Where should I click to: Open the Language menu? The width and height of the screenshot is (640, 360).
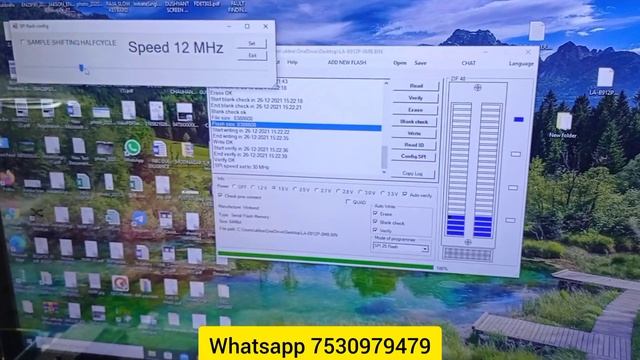[x=521, y=64]
